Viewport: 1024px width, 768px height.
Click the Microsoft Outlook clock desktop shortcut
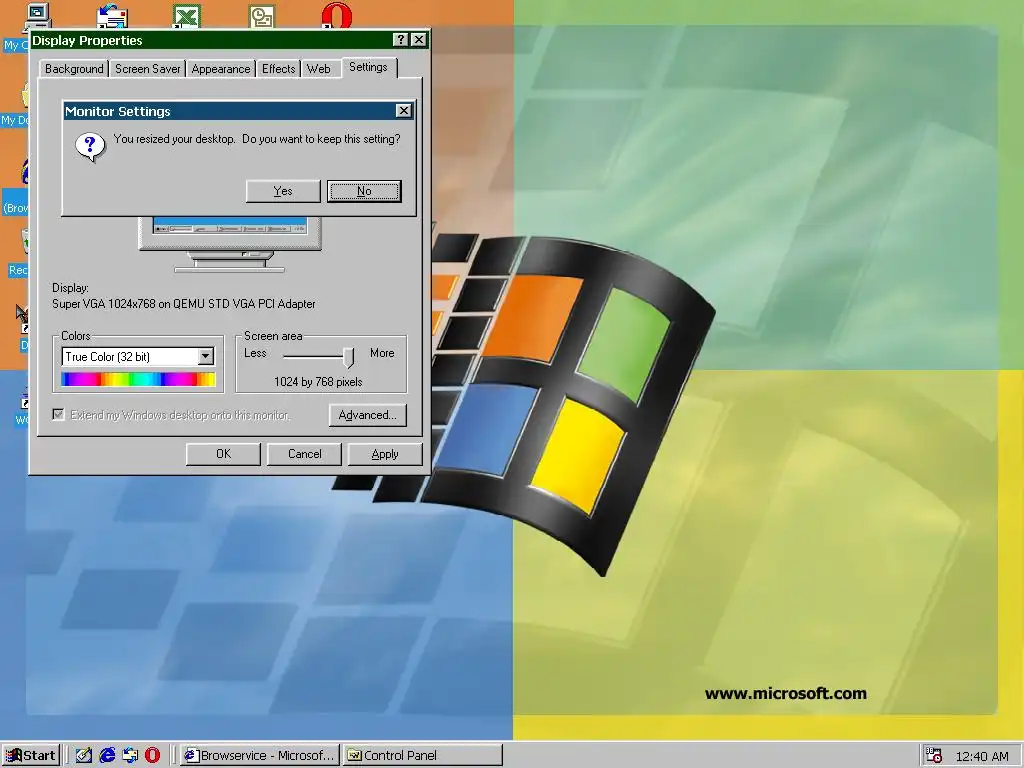[262, 16]
